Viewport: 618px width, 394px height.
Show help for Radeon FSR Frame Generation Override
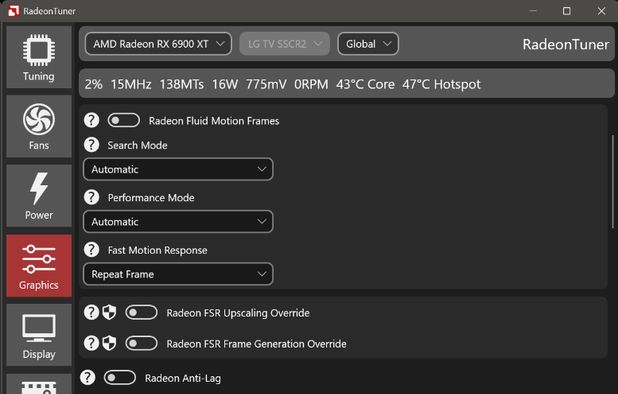pos(91,344)
